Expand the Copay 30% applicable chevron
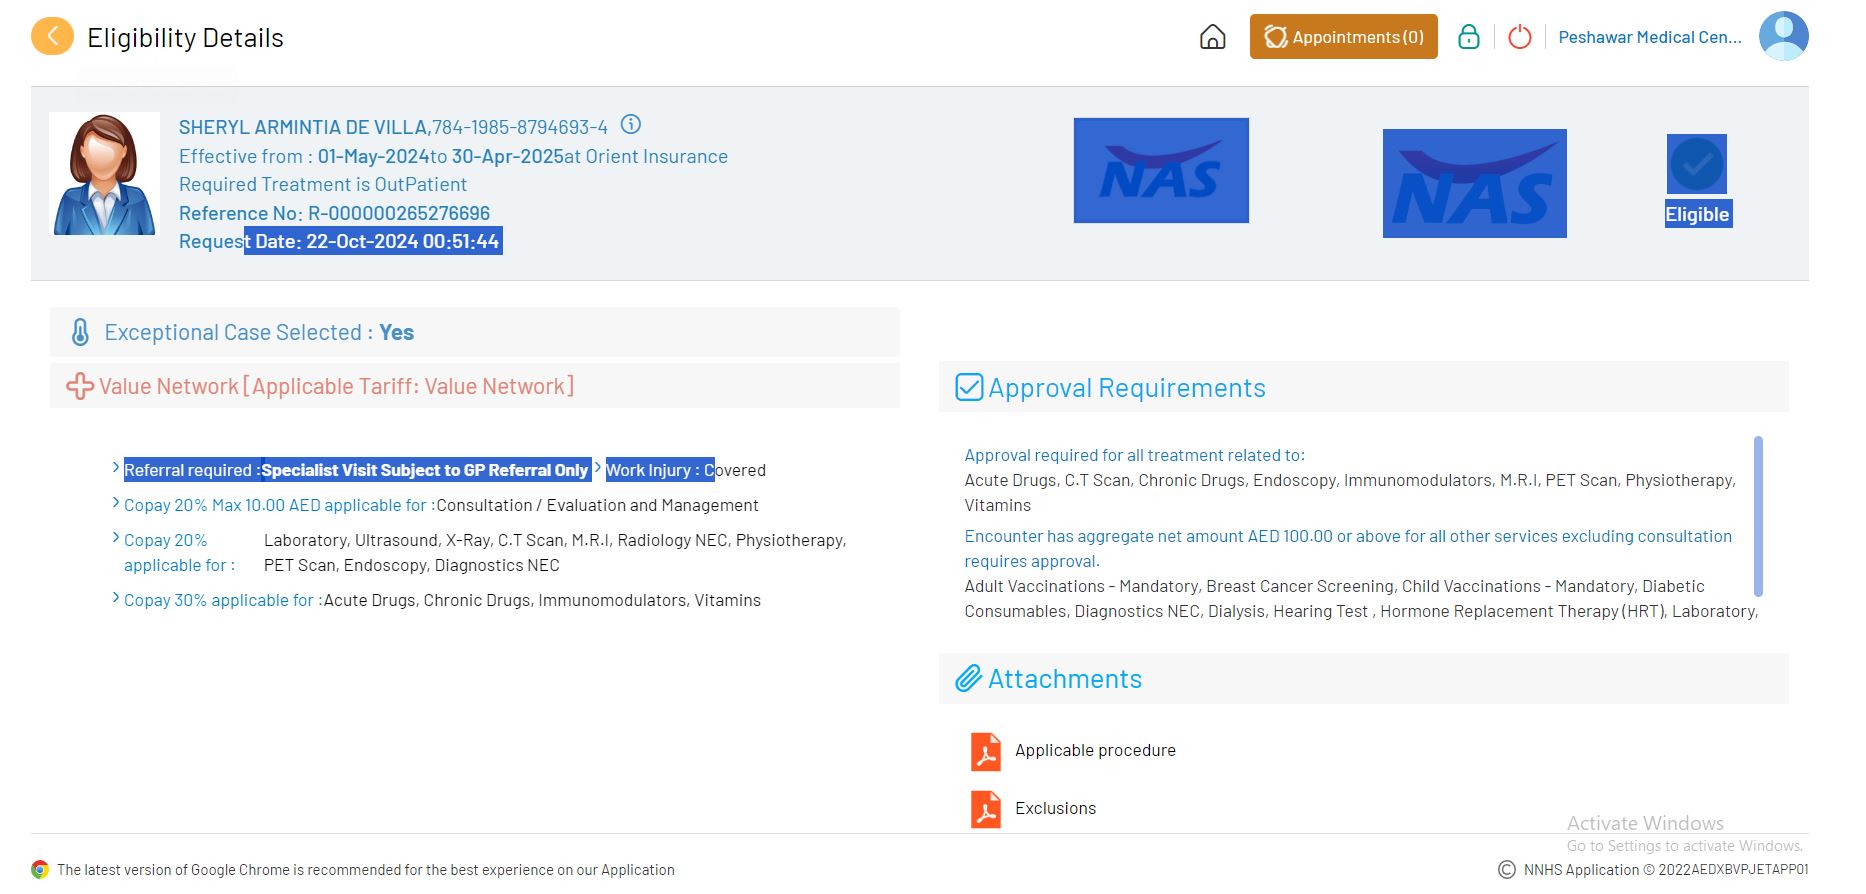 click(116, 598)
